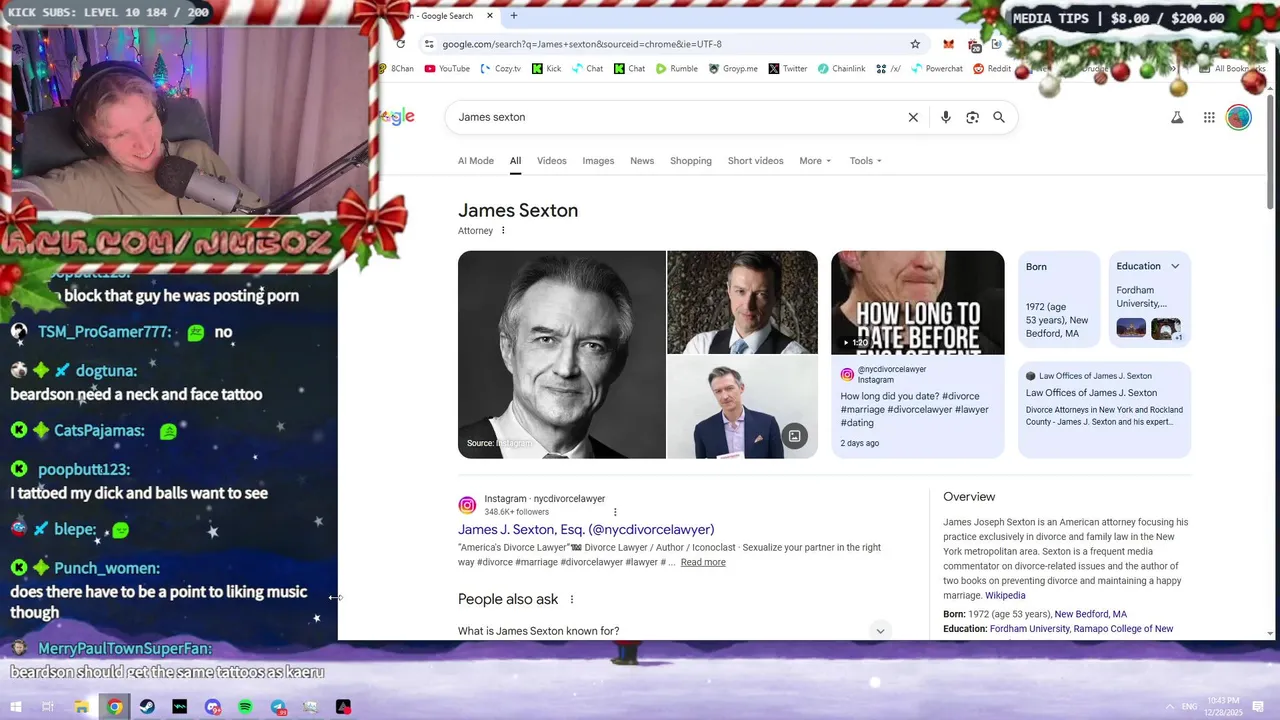
Task: Bookmark this page with the star
Action: click(915, 44)
